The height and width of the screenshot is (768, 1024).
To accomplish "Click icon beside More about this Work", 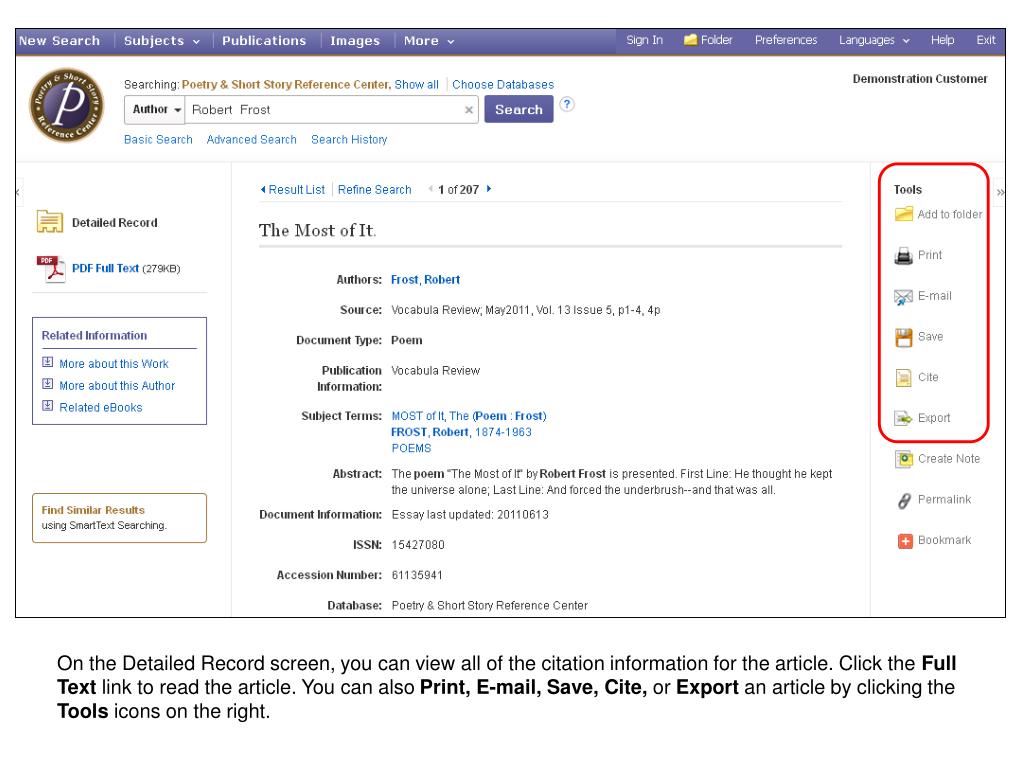I will pyautogui.click(x=48, y=362).
